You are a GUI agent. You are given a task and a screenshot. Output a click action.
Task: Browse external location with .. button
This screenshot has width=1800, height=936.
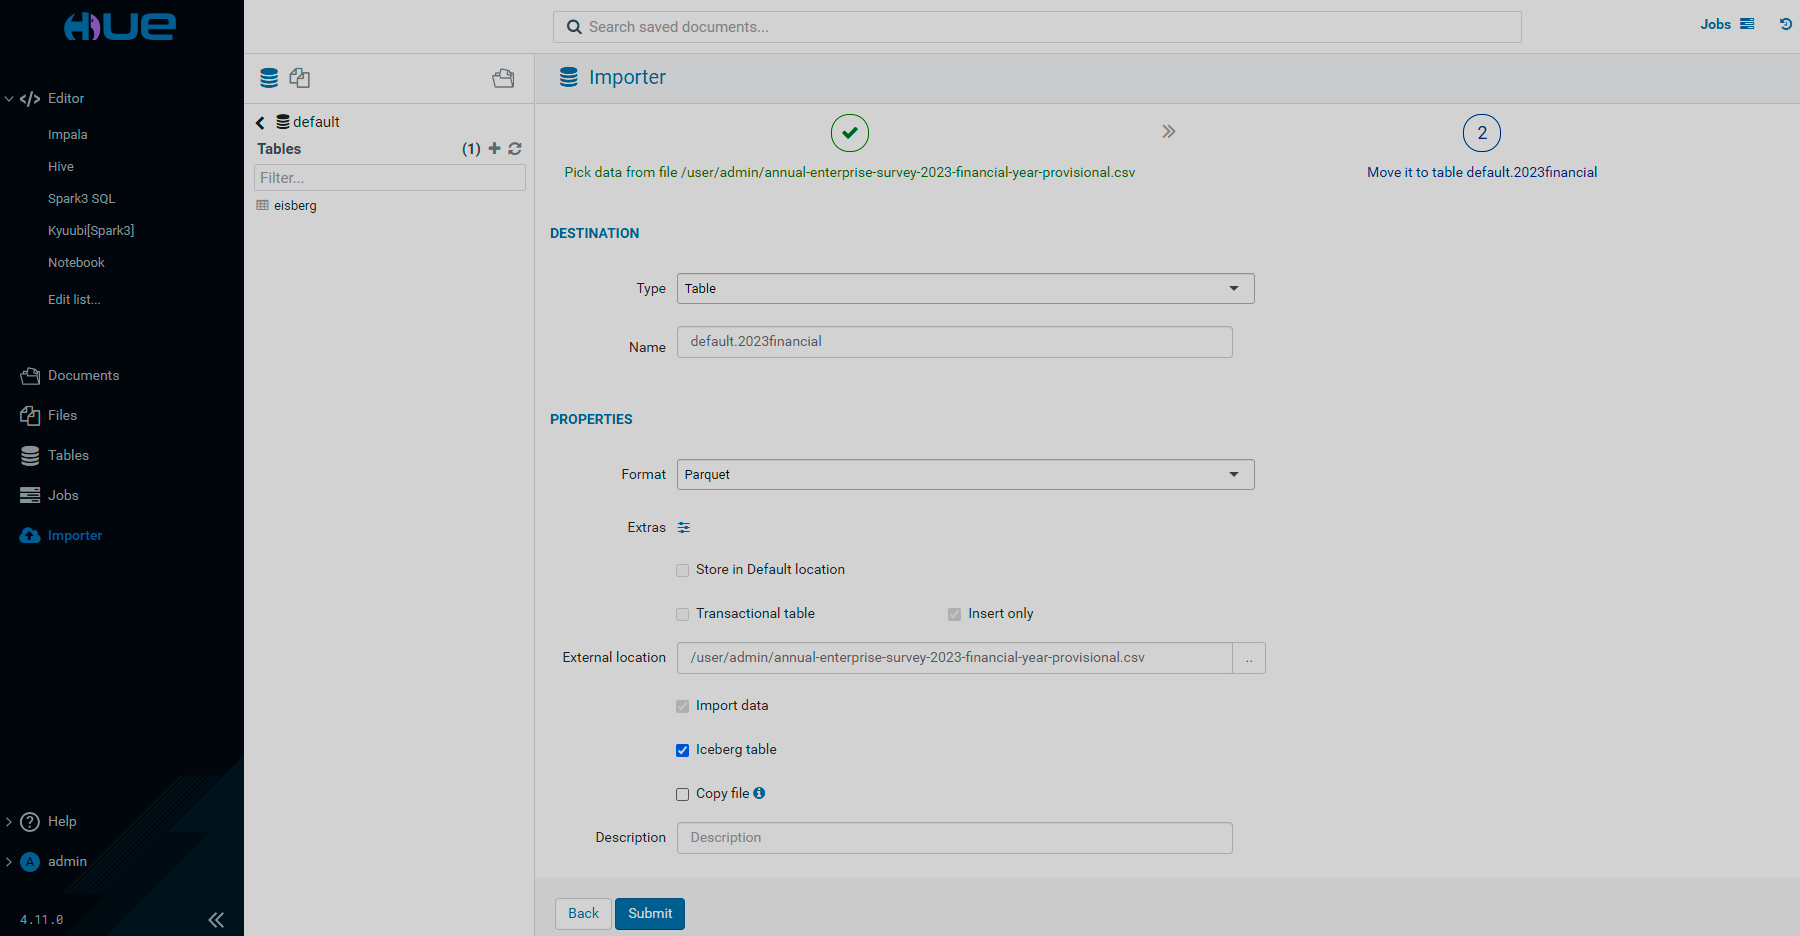(1249, 658)
